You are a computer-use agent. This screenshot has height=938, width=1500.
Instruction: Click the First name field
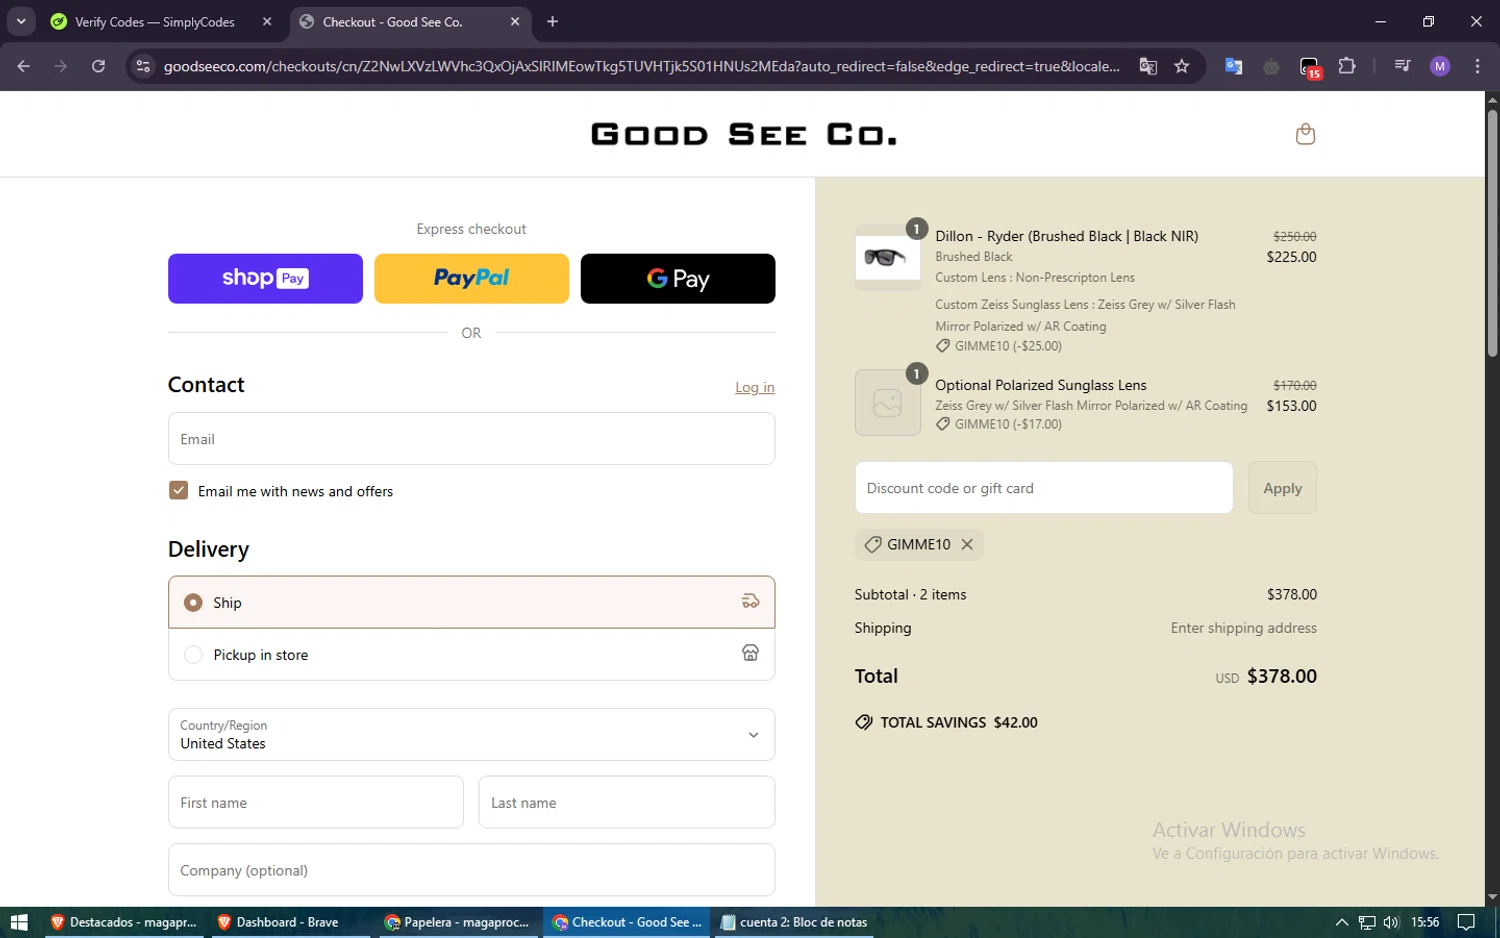pos(316,802)
